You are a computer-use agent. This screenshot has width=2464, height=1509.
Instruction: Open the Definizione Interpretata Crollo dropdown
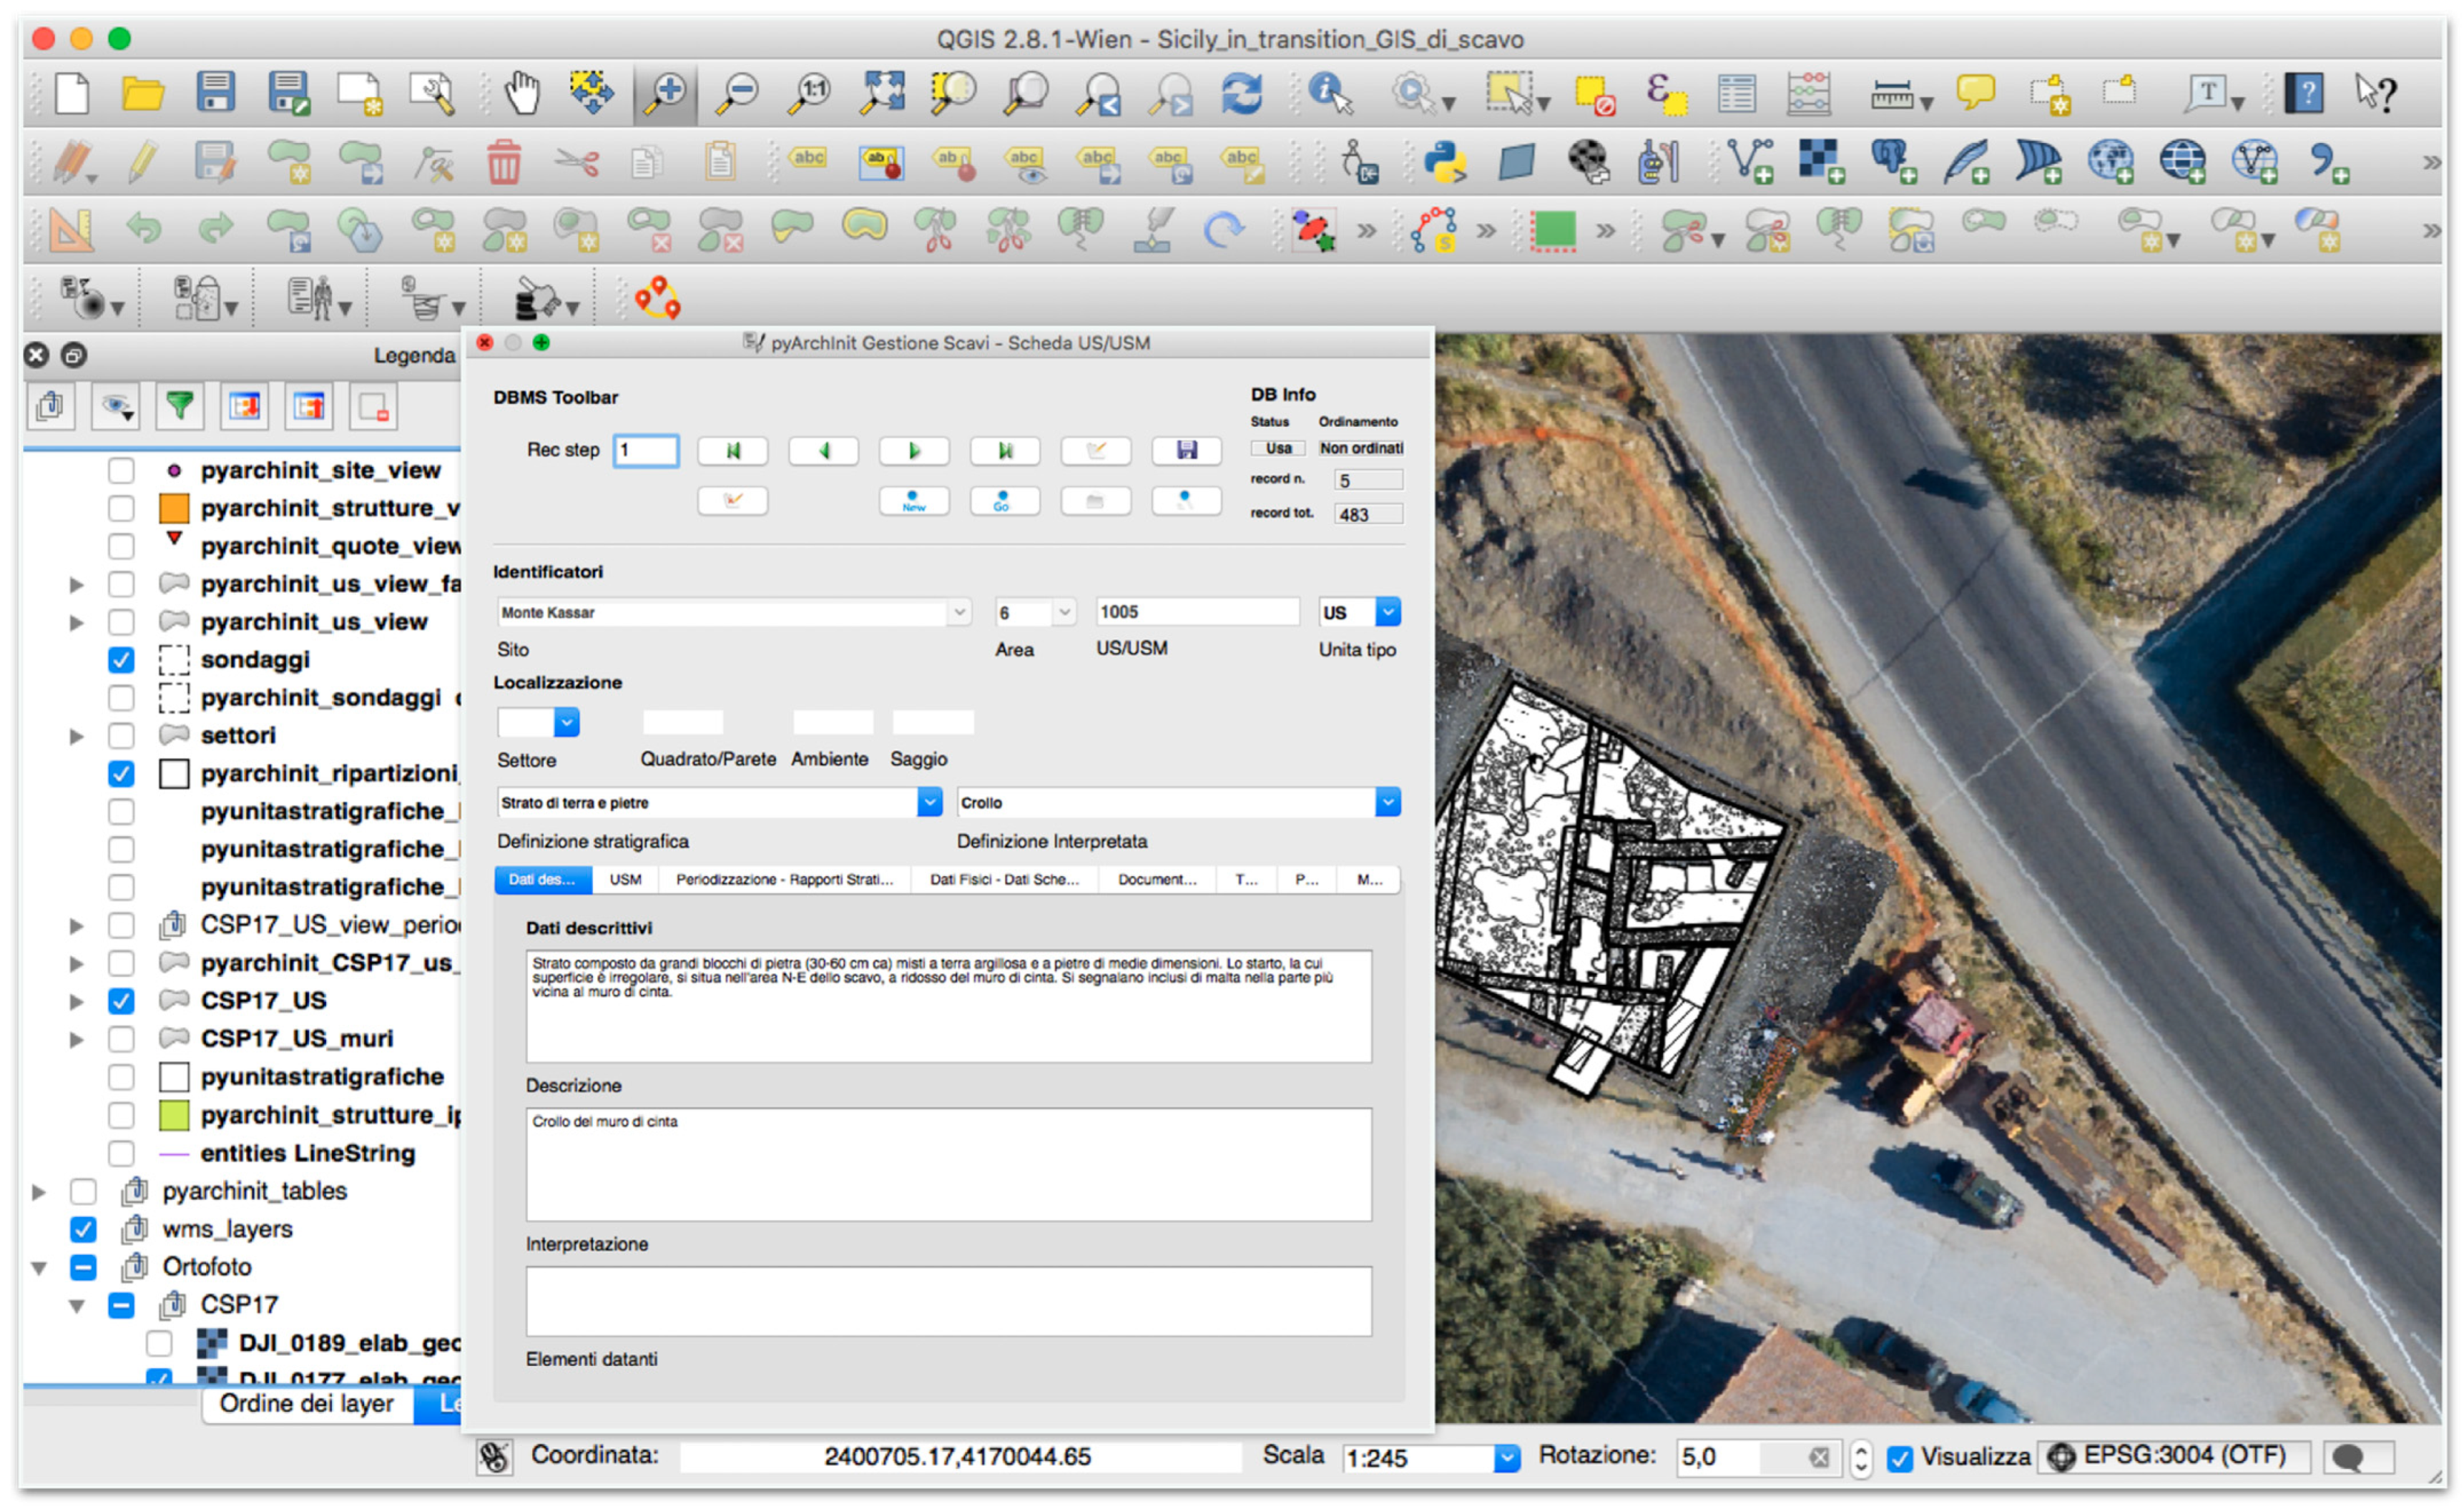tap(1387, 802)
